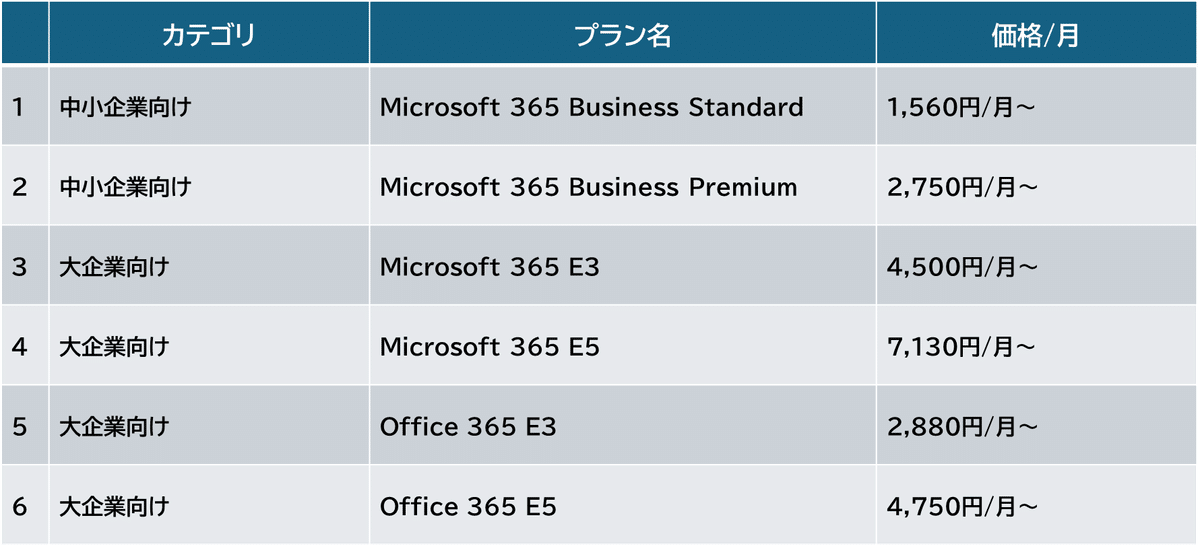This screenshot has width=1200, height=546.
Task: Click the 4,500円/月～ price cell
Action: [x=1036, y=266]
